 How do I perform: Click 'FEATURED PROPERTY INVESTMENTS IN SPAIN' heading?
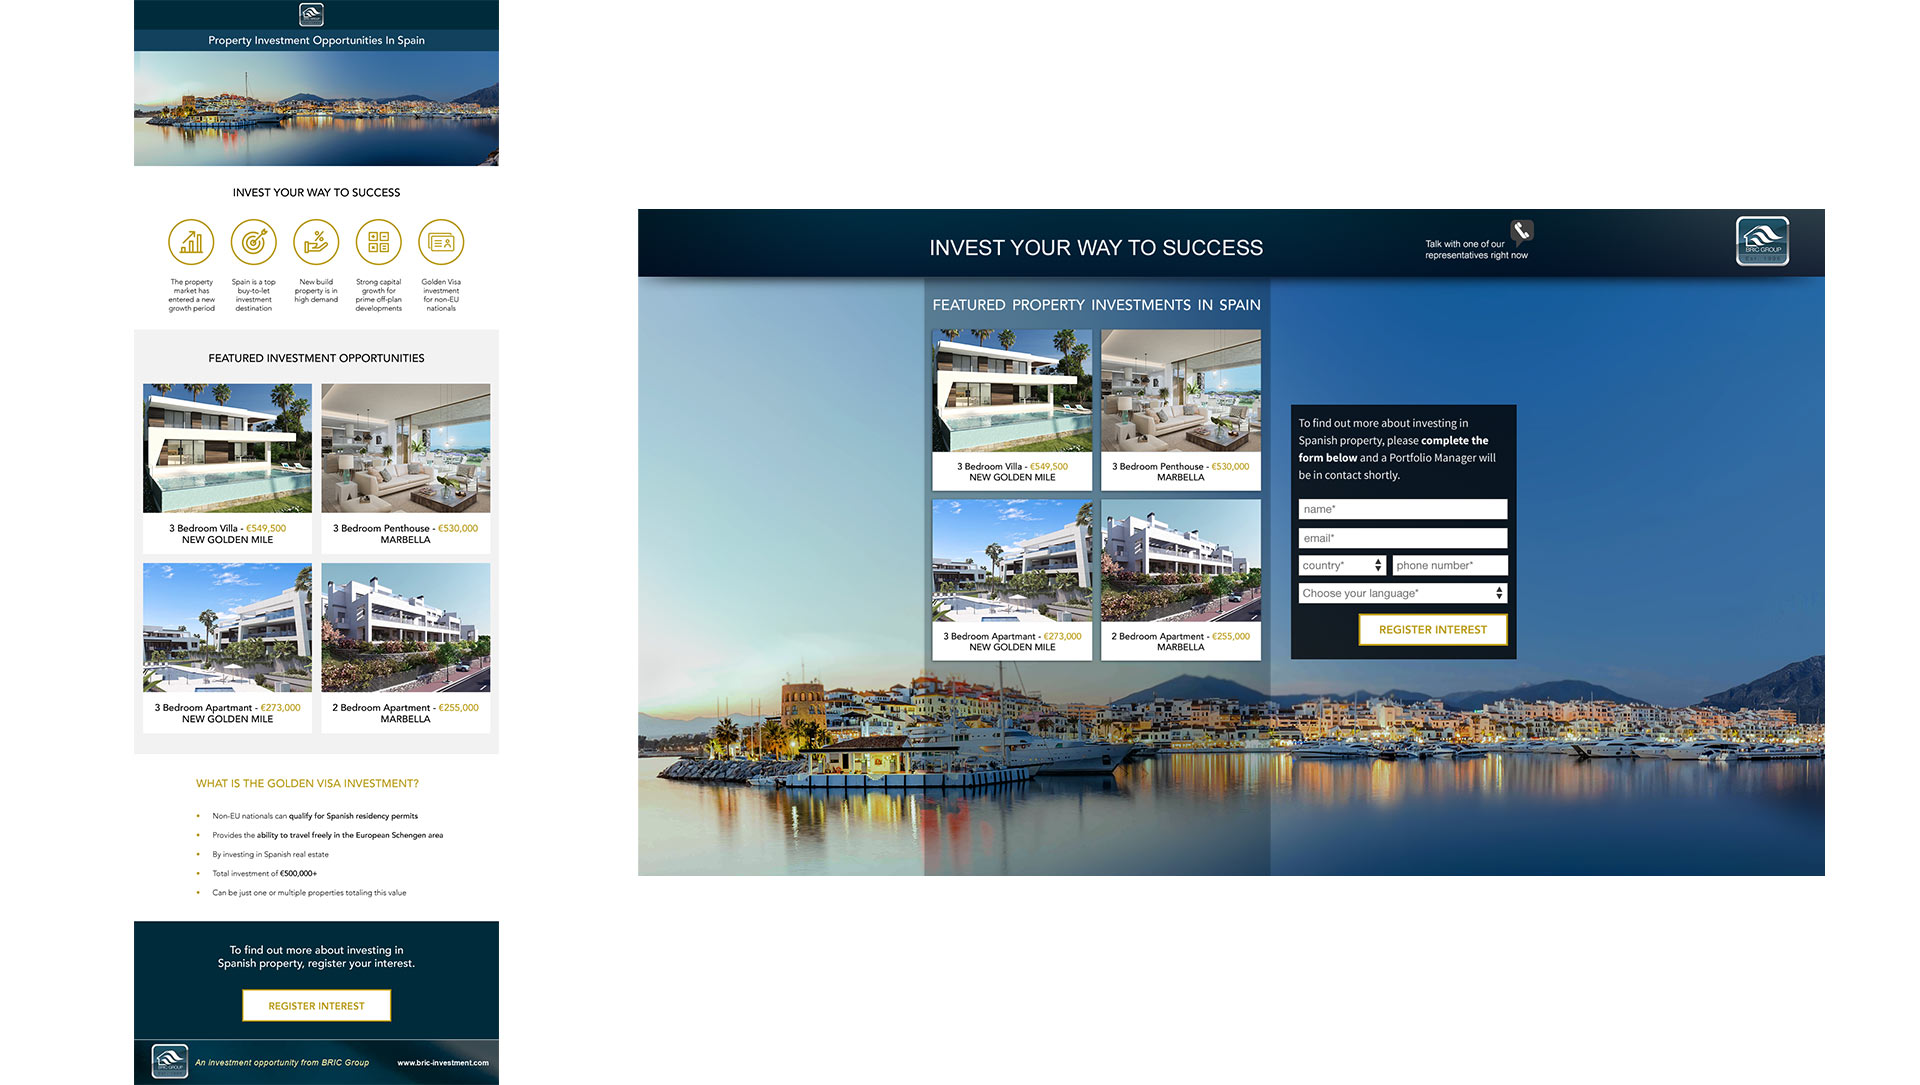1096,305
